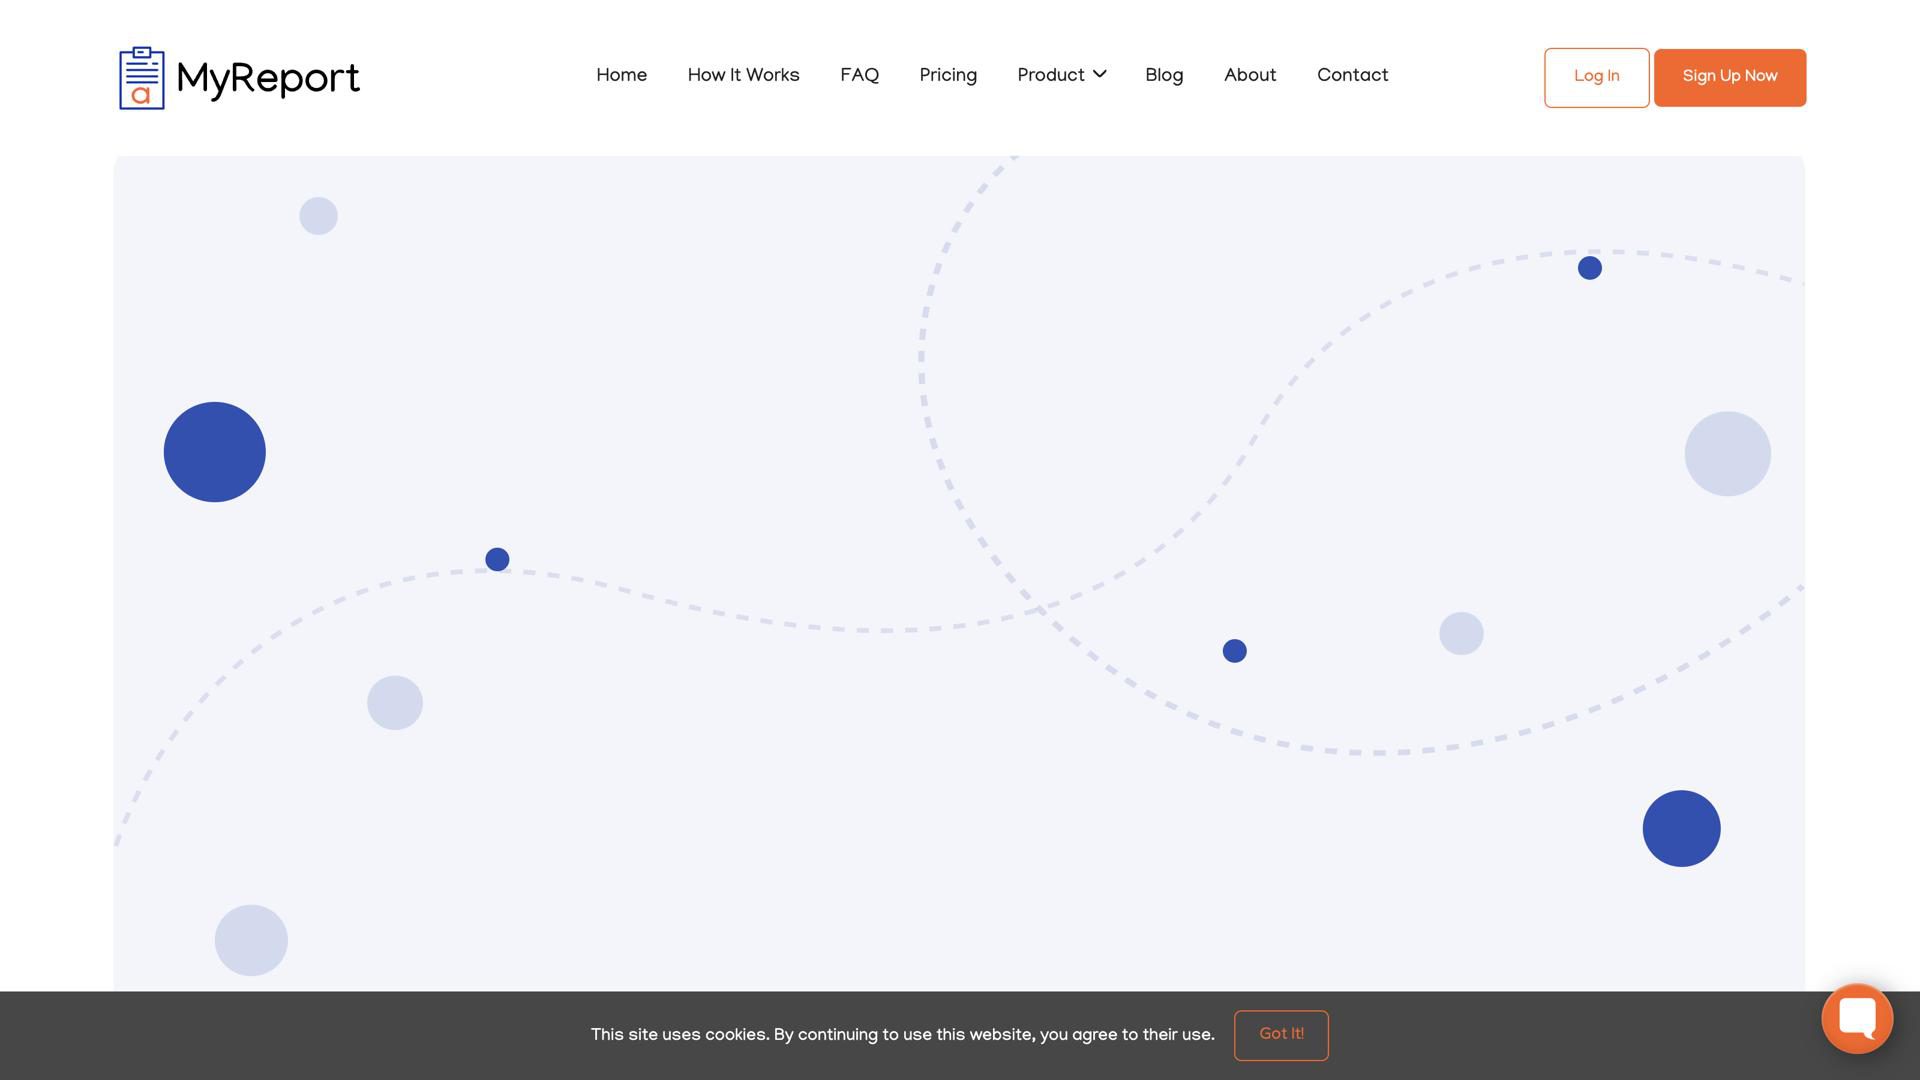Click the dark blue circle at lower right
1920x1080 pixels.
(1681, 828)
